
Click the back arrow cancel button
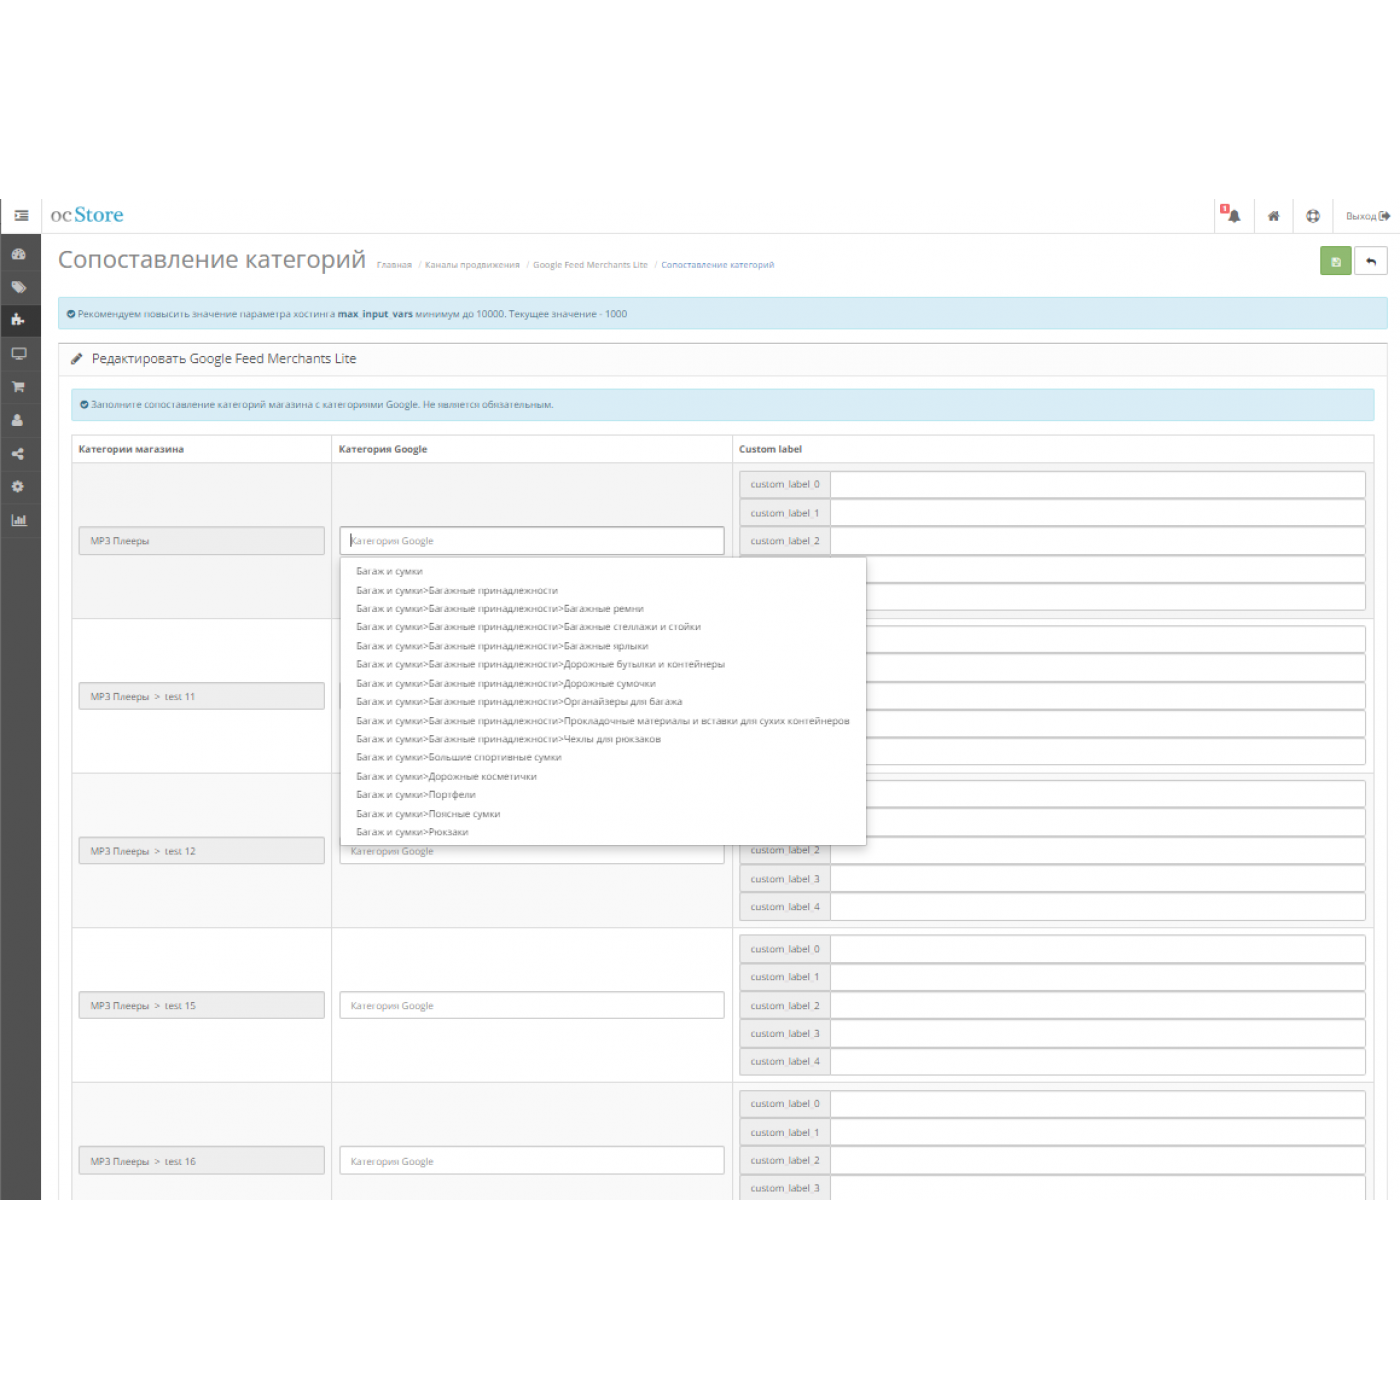1371,261
